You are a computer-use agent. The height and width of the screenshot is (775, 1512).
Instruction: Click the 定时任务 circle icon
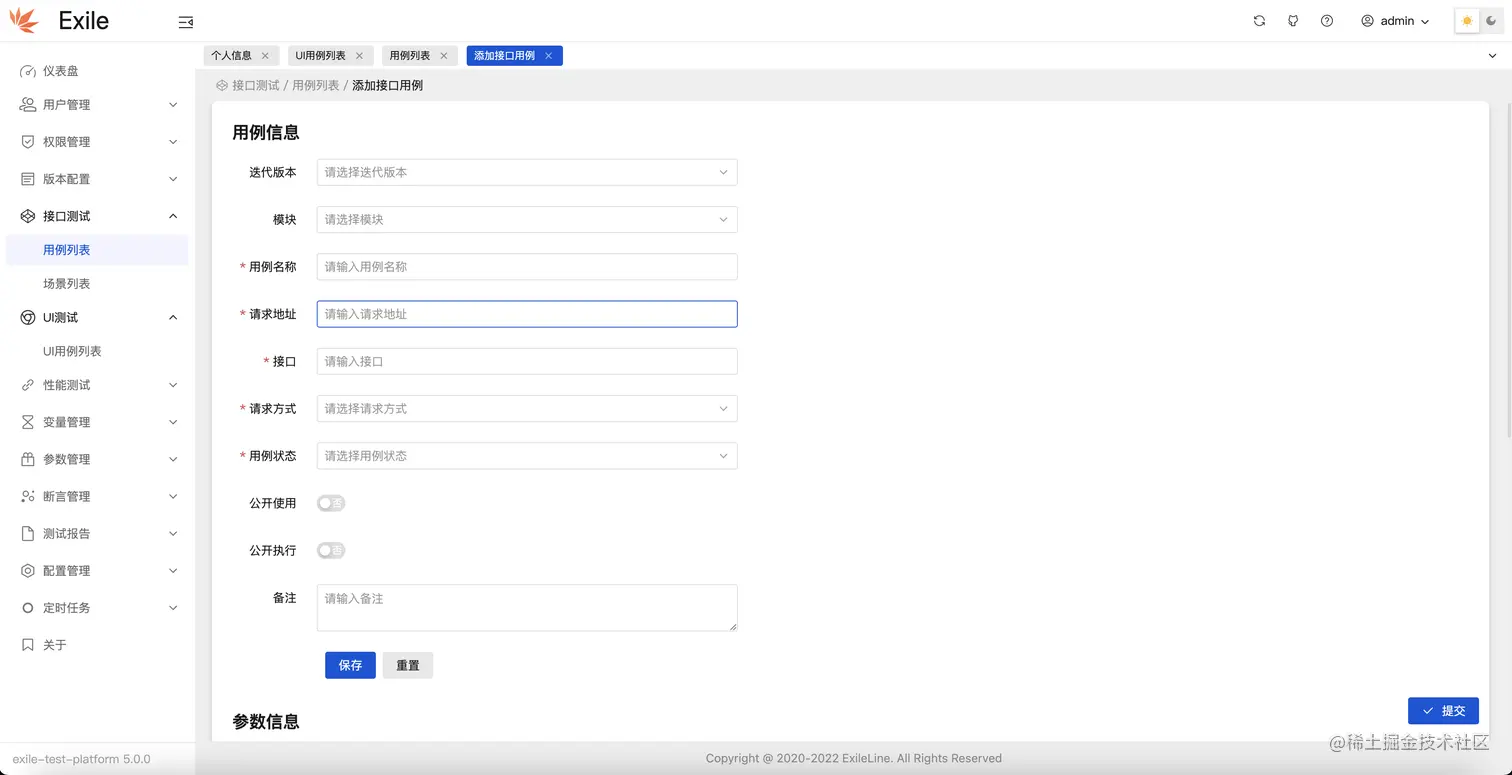click(x=28, y=608)
